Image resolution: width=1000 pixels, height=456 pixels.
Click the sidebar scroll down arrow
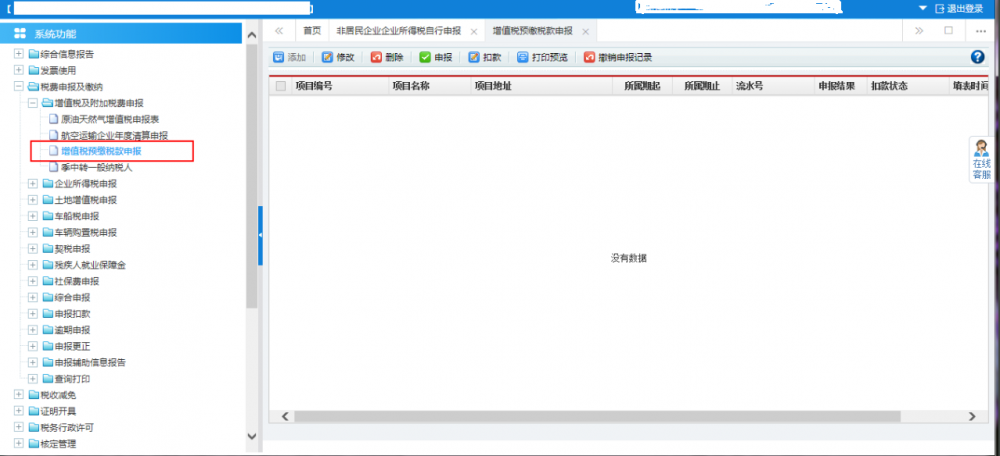coord(251,437)
